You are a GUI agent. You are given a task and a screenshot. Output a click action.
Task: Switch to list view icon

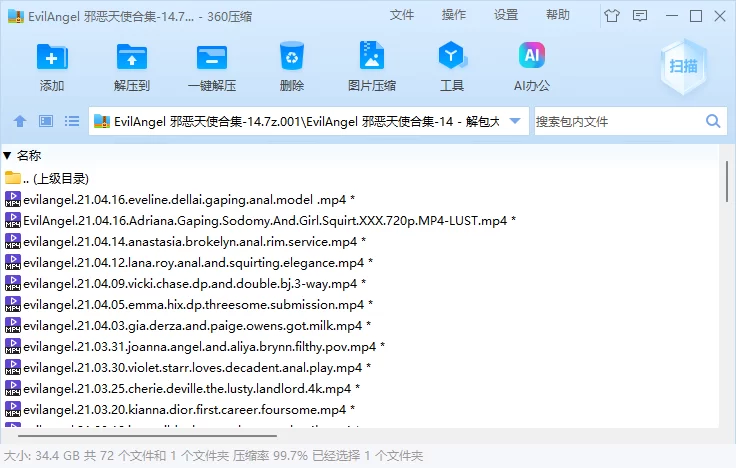(72, 121)
